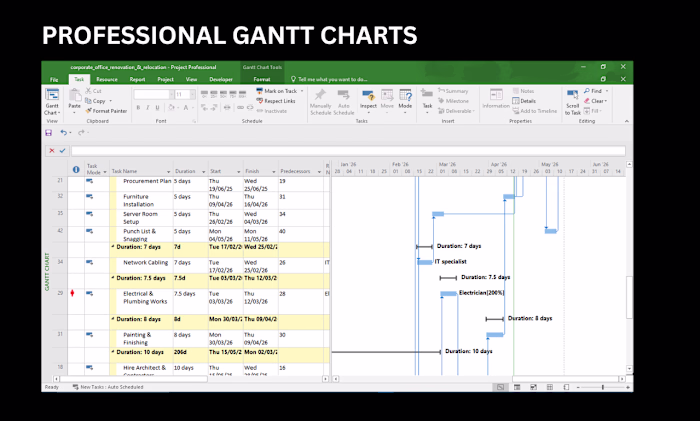Click the formula bar entry field

[348, 150]
